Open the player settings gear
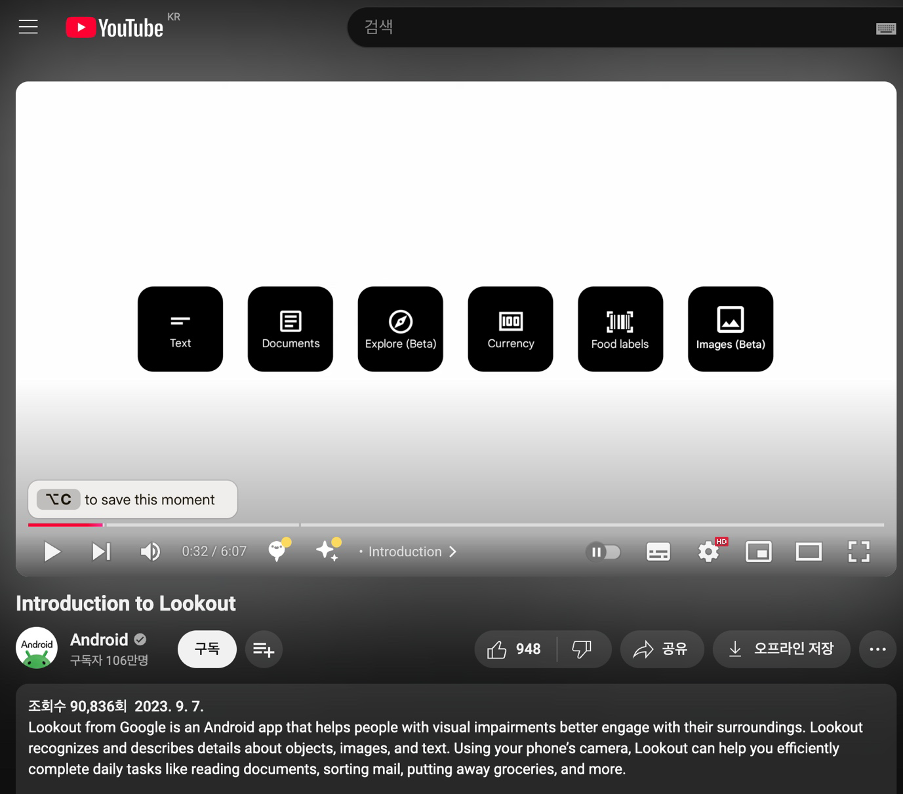The height and width of the screenshot is (794, 904). [709, 552]
